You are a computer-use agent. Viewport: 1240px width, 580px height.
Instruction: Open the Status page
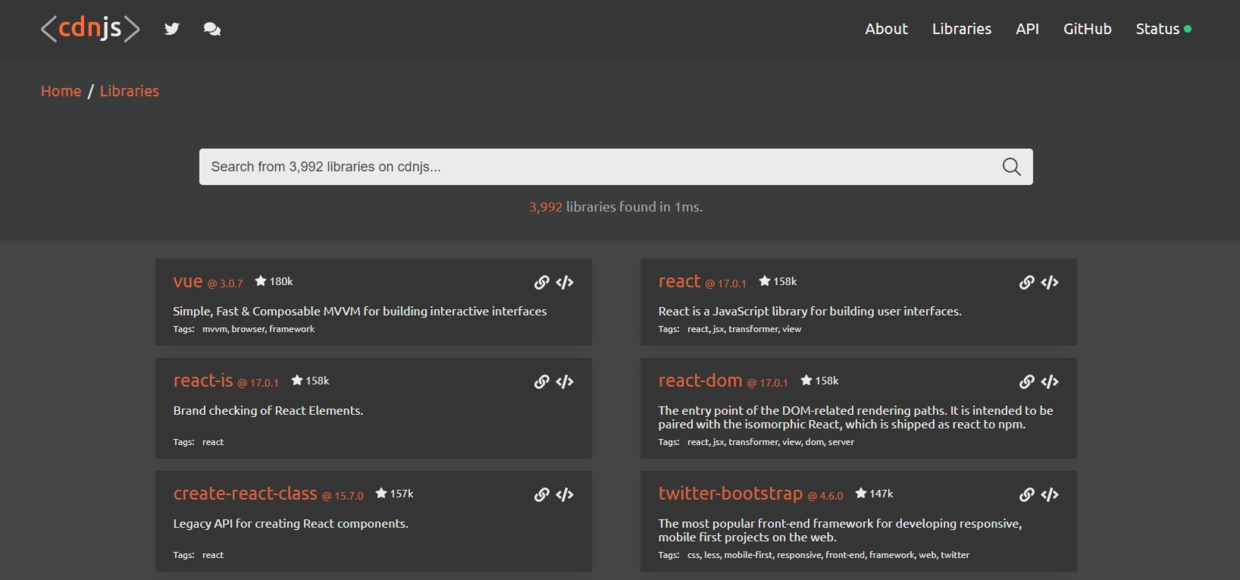point(1157,29)
